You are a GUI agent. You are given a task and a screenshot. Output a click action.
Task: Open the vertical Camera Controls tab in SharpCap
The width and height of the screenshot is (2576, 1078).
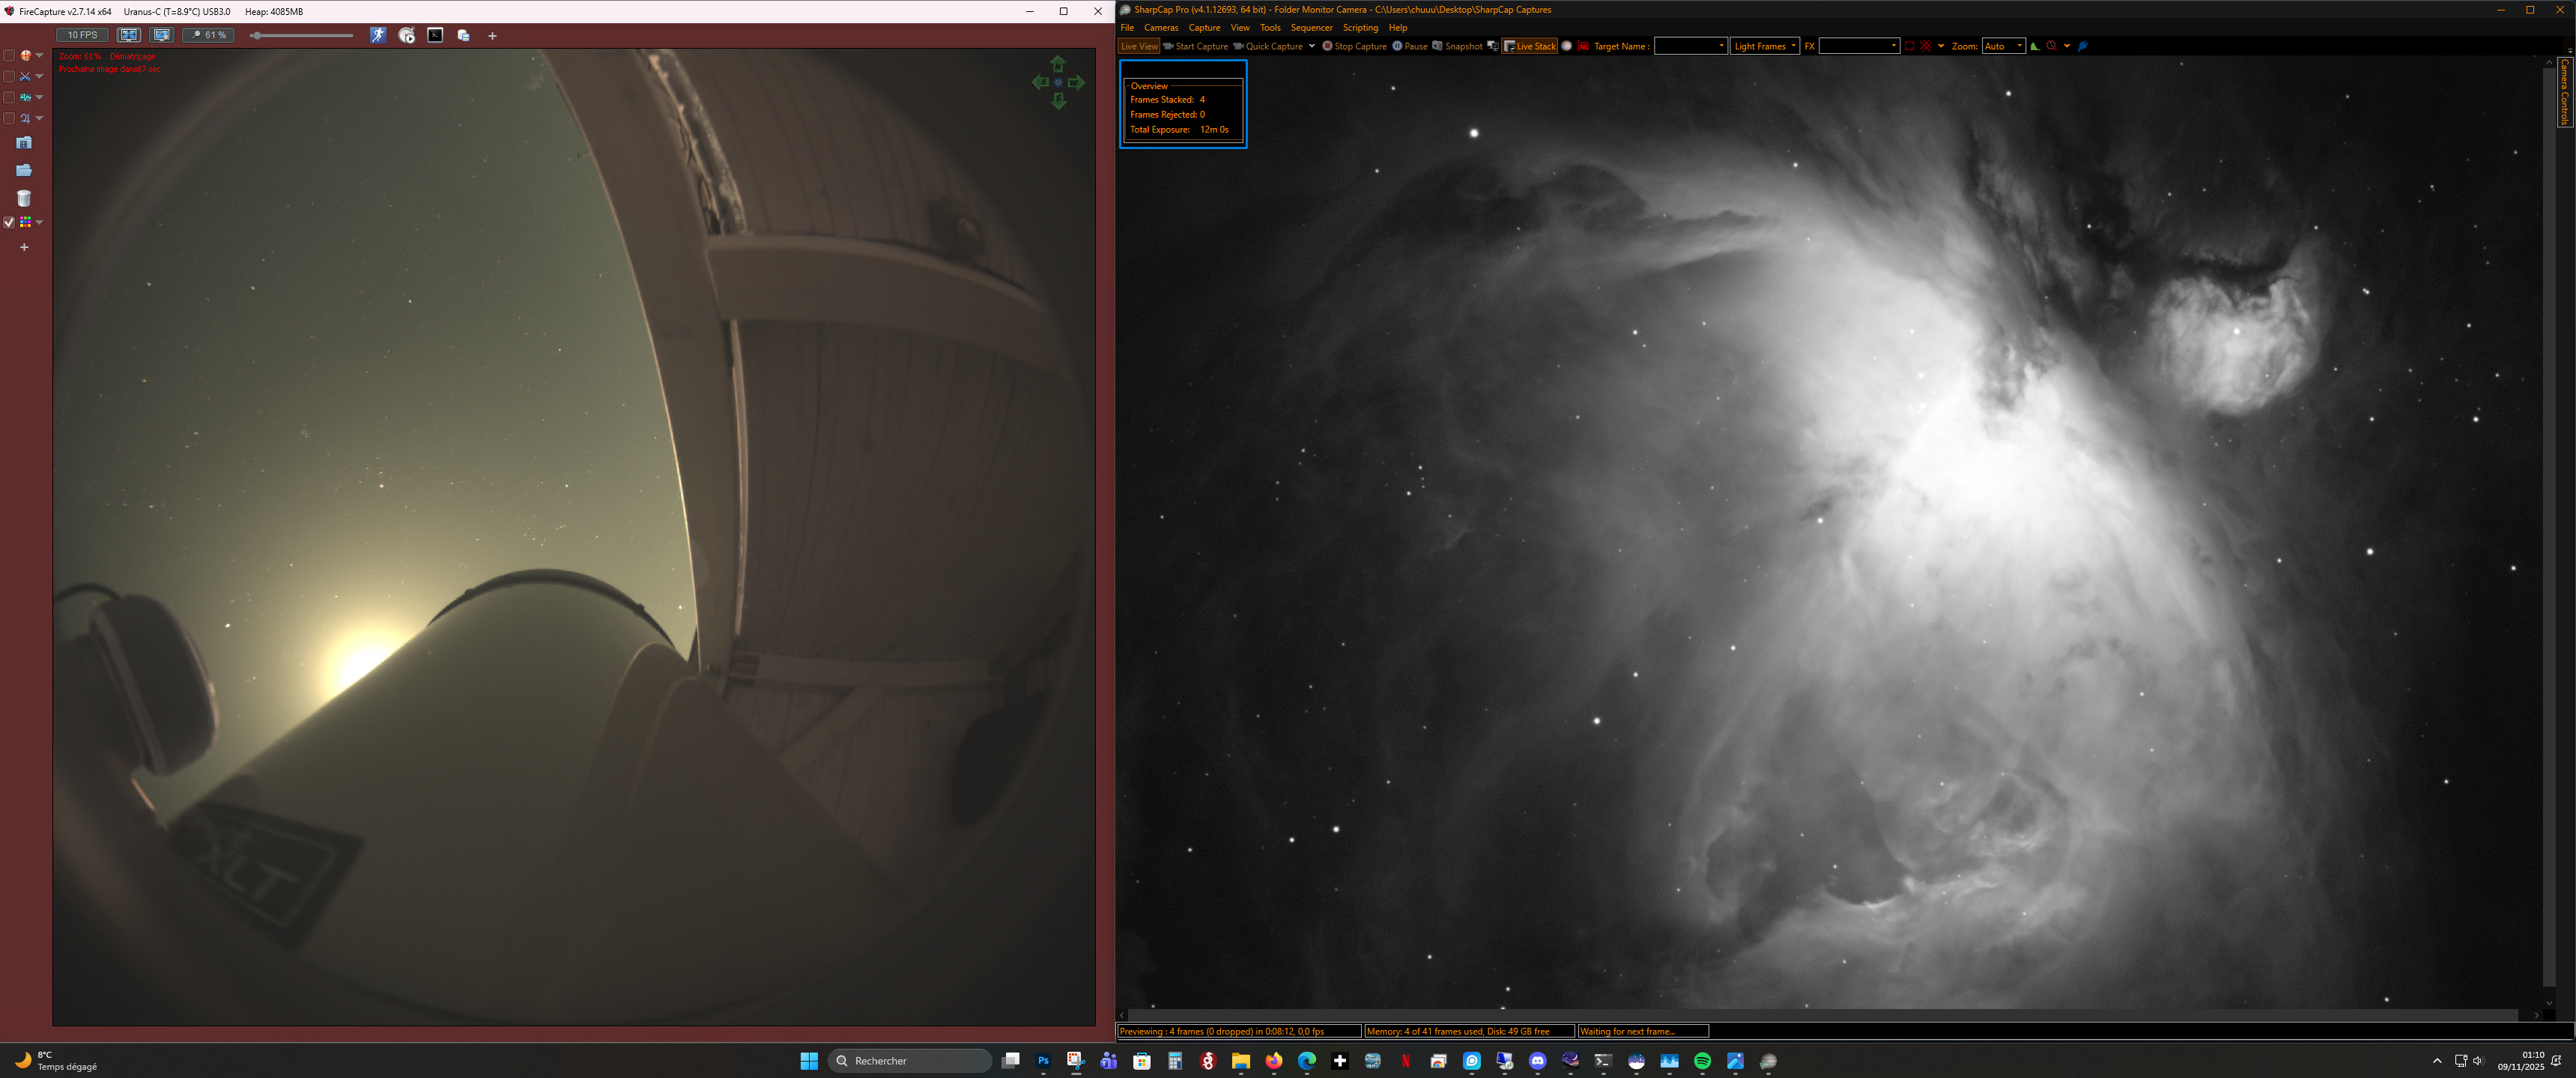pos(2565,92)
